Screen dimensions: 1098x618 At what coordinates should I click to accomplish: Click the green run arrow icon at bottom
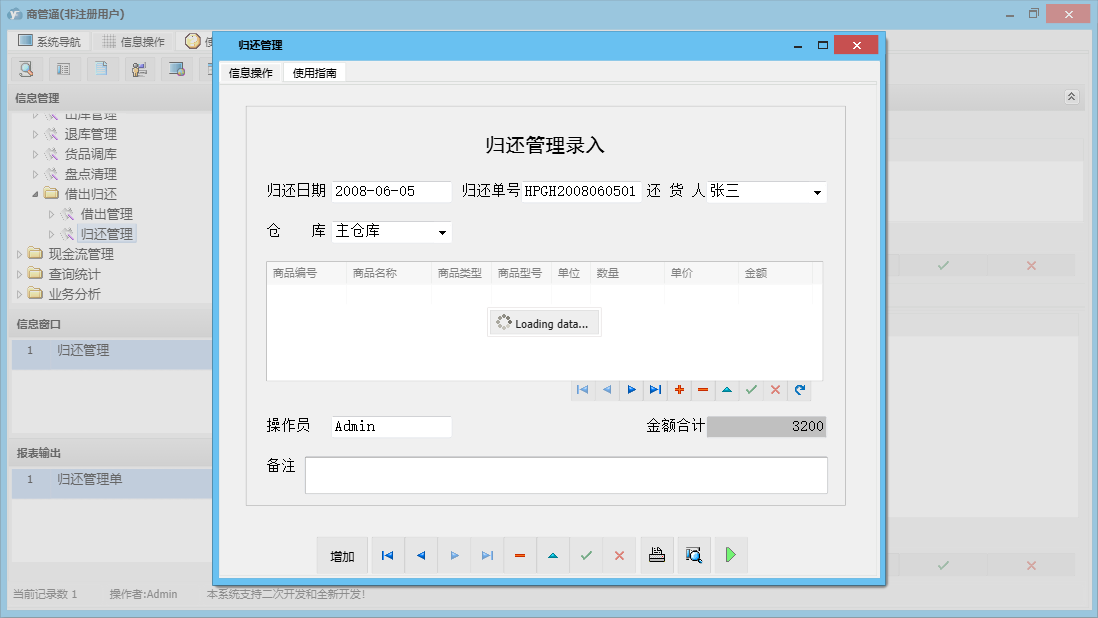point(730,555)
